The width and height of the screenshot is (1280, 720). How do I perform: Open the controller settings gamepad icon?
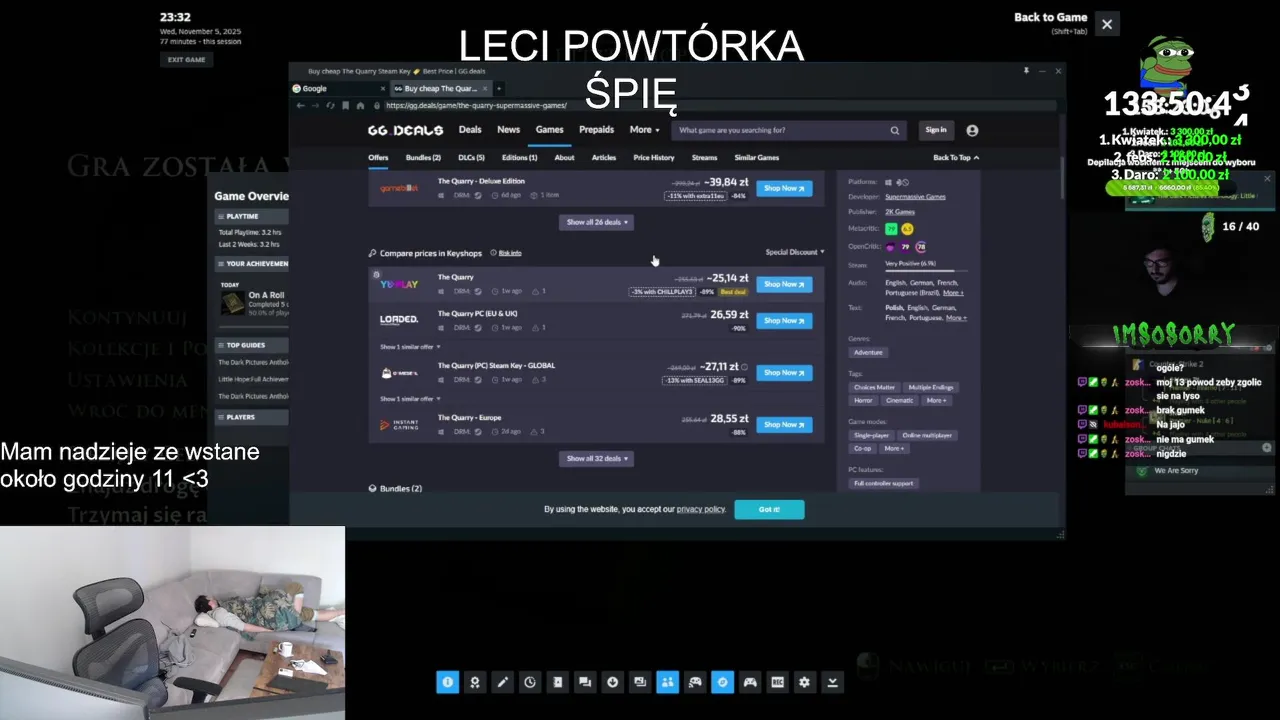coord(750,682)
